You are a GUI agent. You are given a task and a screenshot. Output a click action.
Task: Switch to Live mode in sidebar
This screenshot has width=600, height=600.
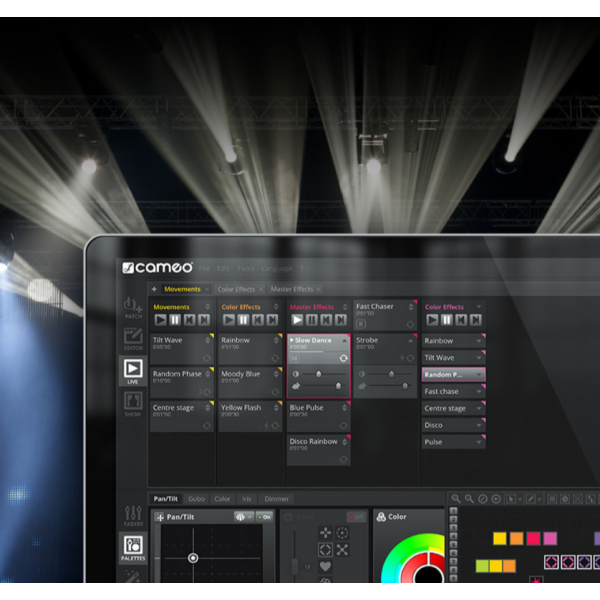(x=132, y=371)
